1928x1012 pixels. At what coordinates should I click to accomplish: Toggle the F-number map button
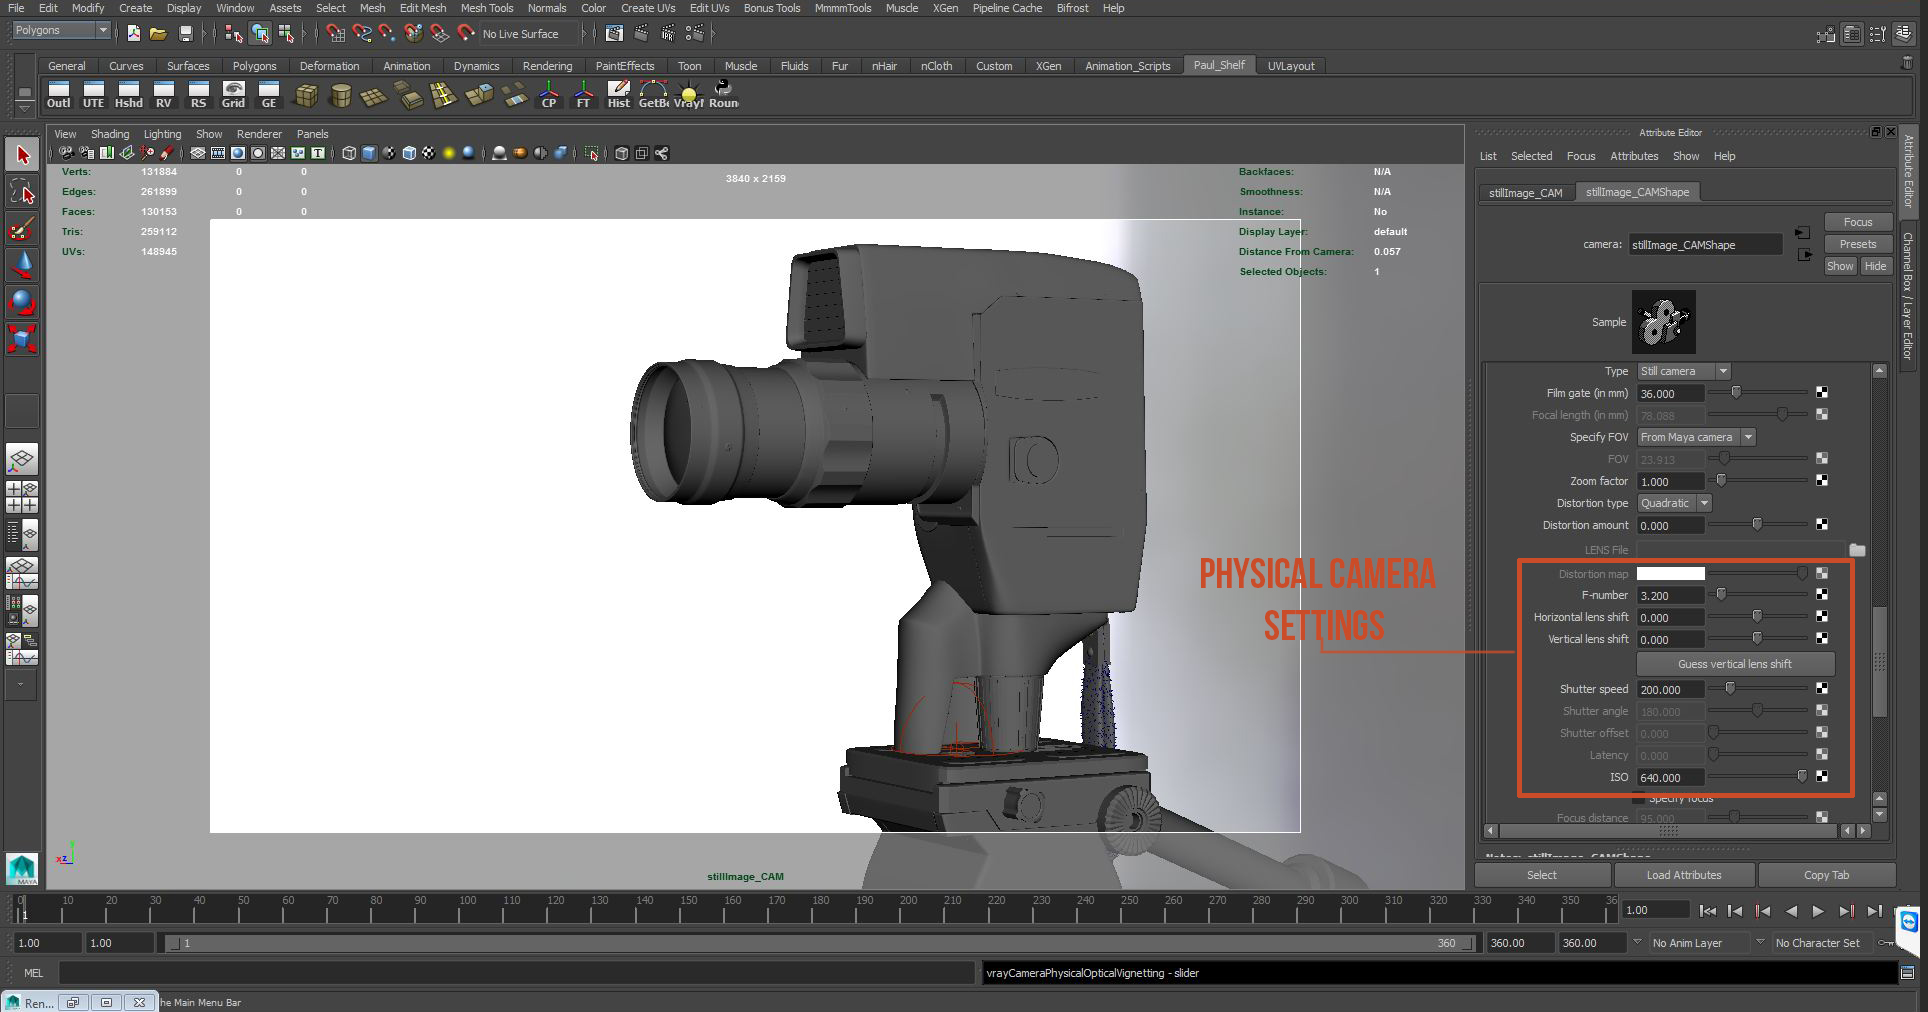click(1822, 595)
